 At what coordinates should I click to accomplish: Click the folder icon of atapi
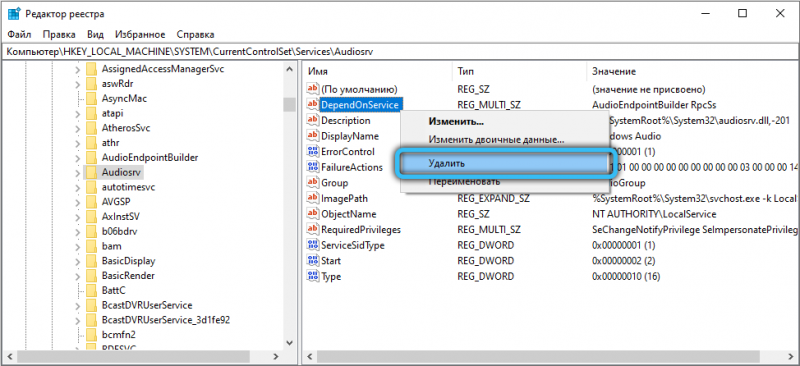click(91, 113)
